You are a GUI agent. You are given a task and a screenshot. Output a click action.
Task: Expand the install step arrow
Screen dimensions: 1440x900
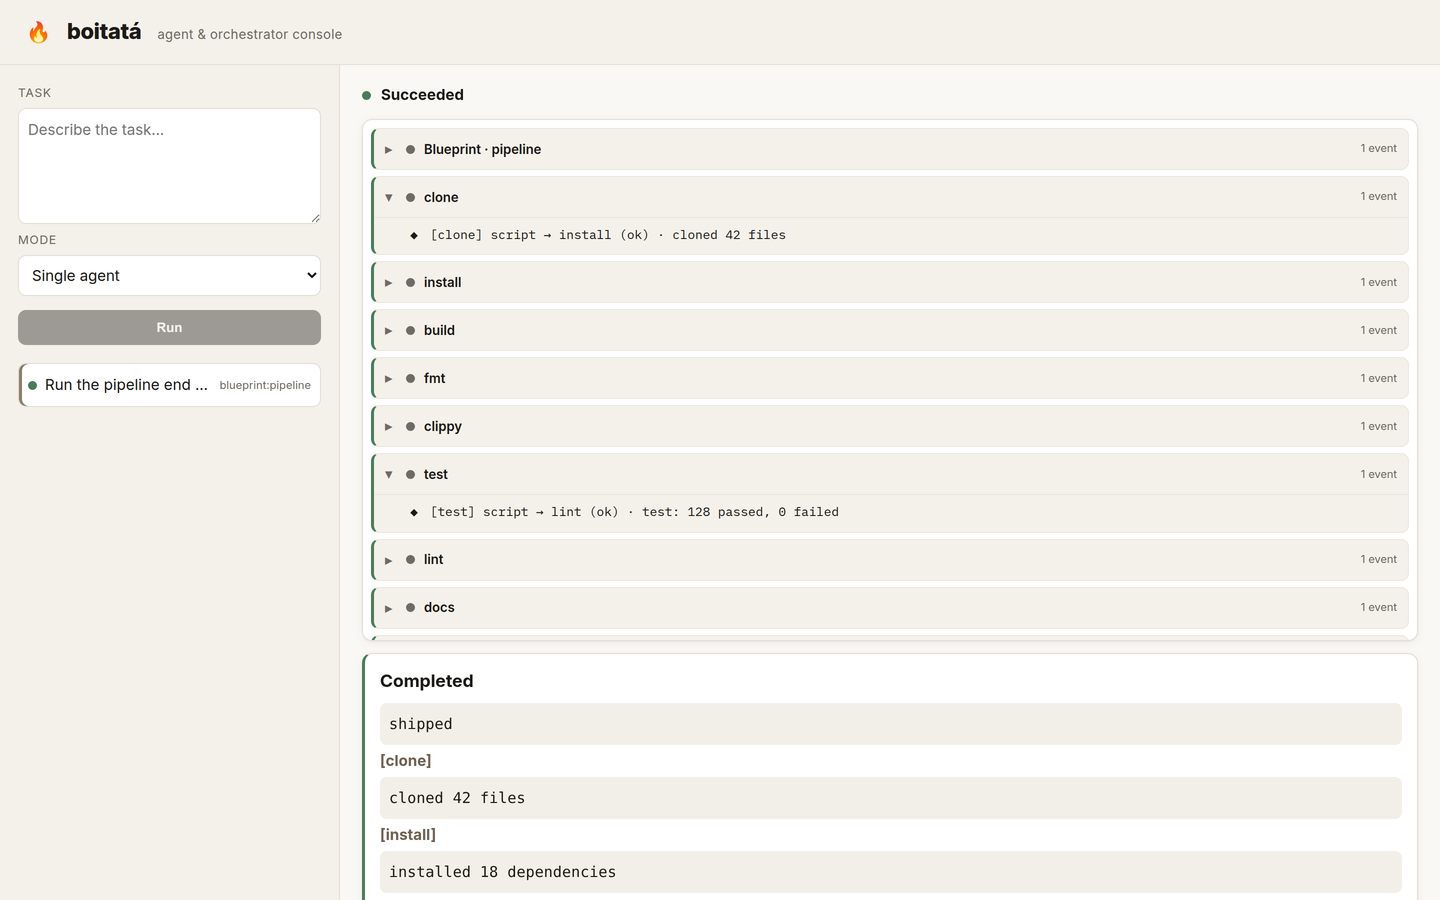(389, 283)
